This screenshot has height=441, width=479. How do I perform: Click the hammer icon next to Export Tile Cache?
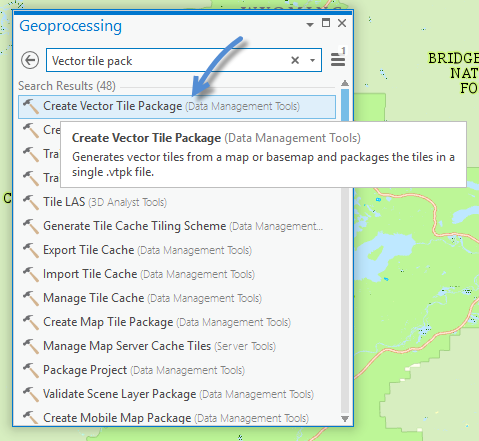point(31,250)
